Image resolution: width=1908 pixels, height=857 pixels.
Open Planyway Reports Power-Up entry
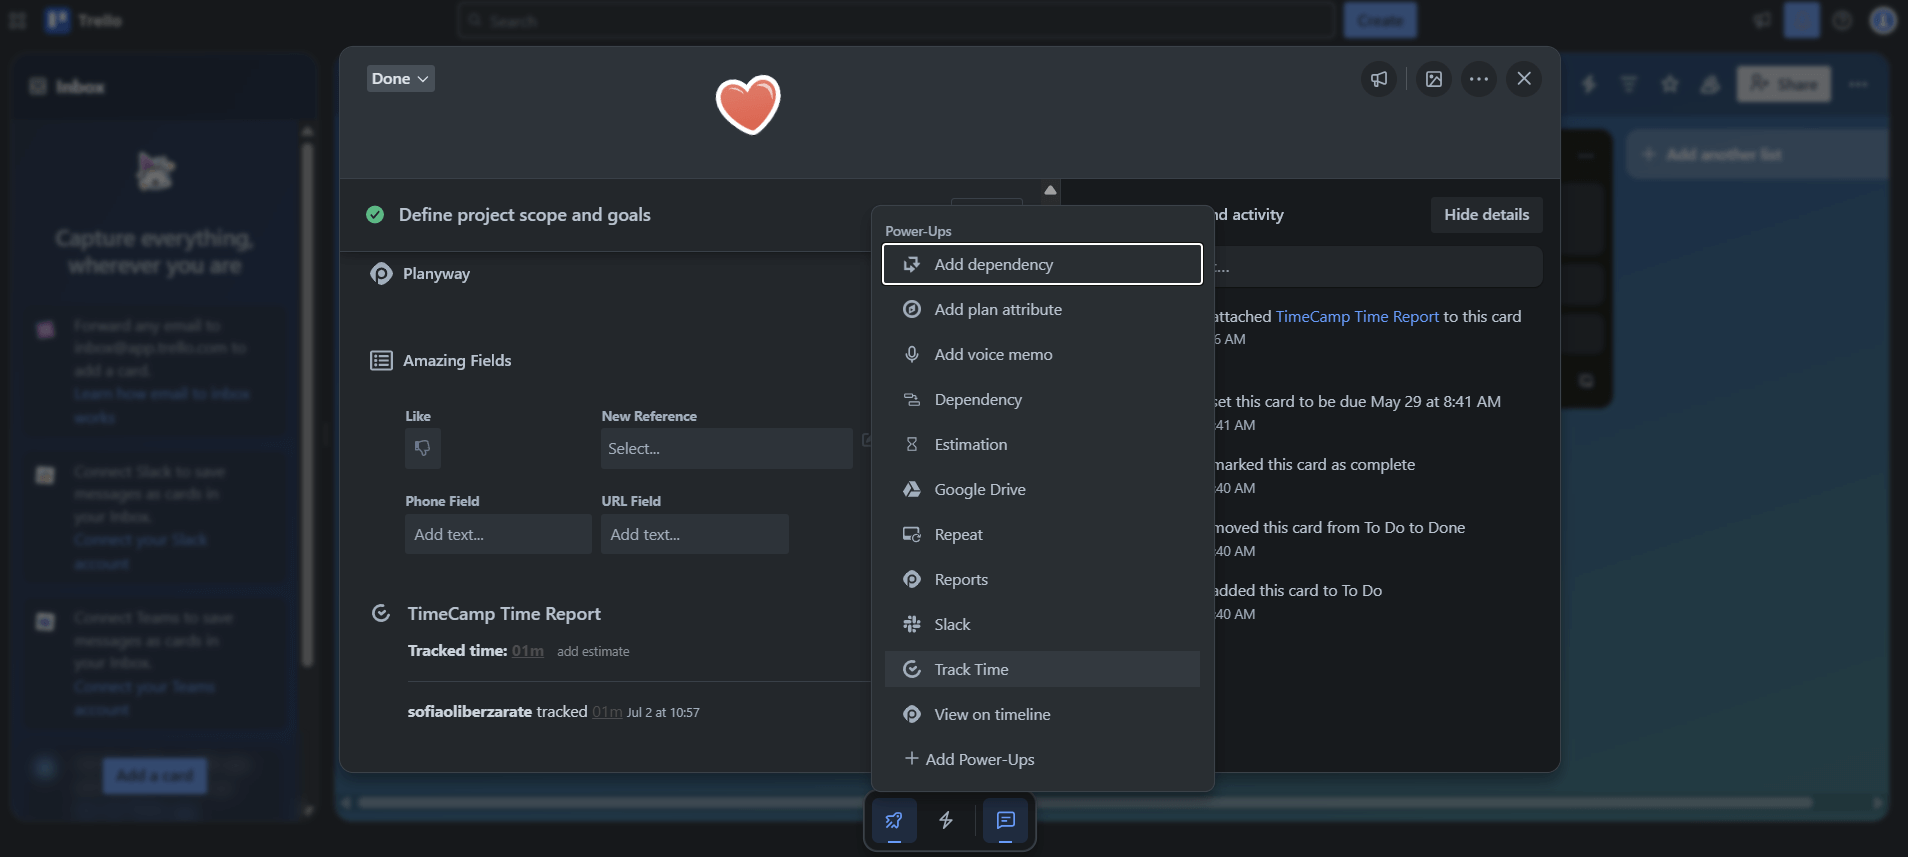click(1042, 579)
